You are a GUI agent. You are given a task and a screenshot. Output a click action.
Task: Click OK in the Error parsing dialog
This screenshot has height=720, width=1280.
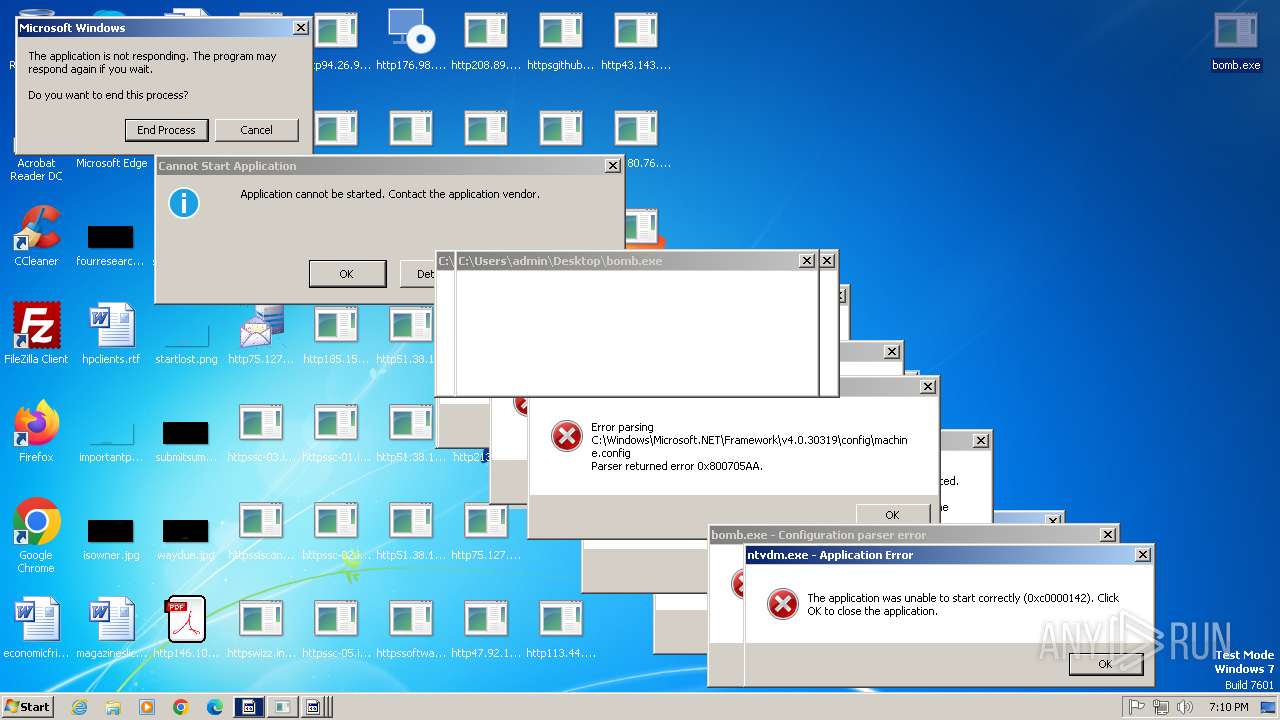[892, 515]
